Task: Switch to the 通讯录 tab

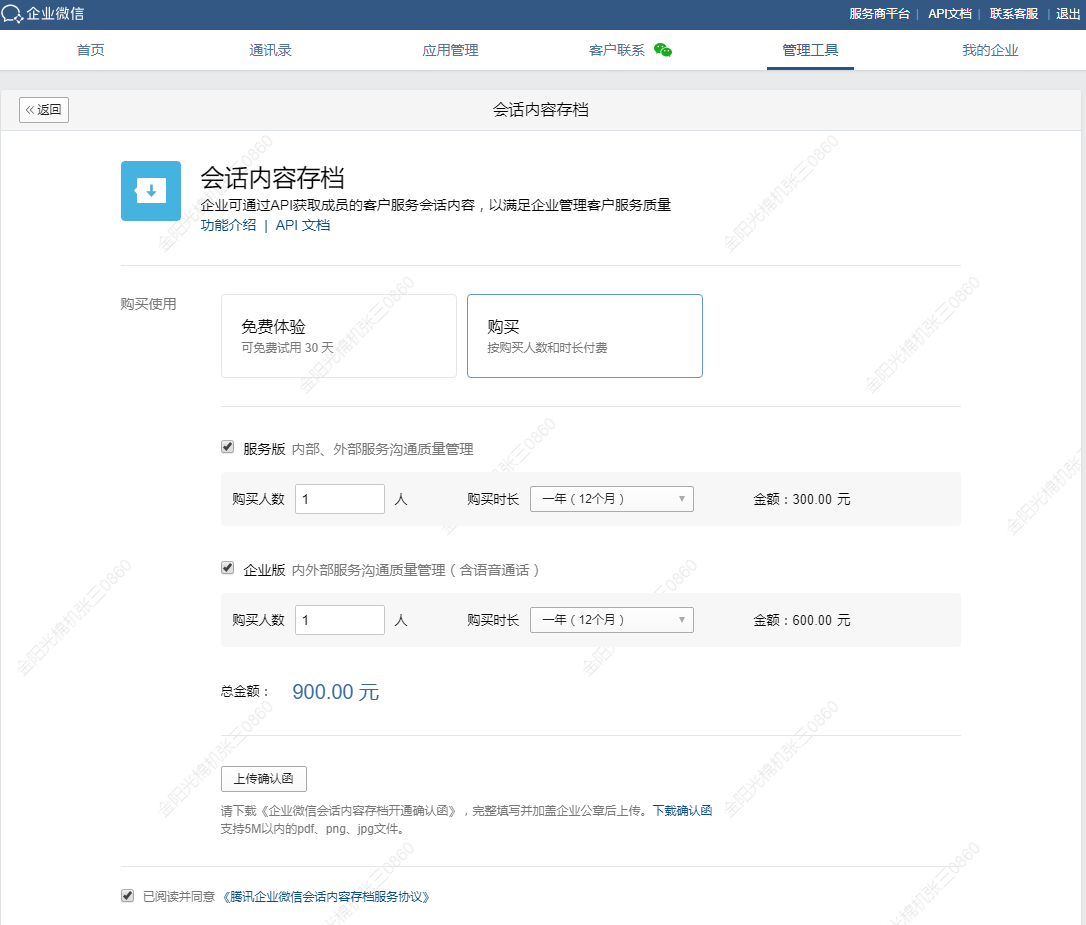Action: click(270, 50)
